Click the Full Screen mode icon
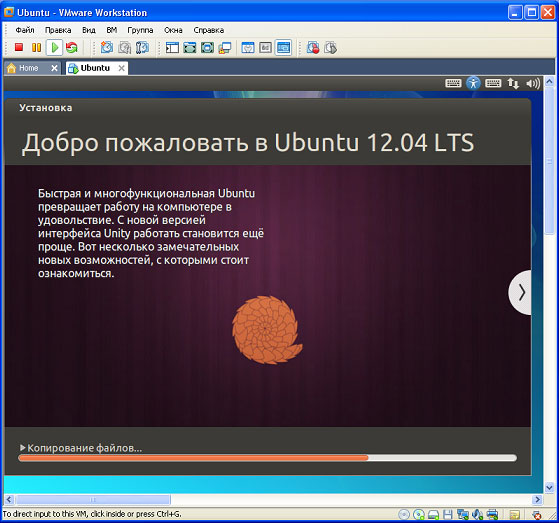 [207, 47]
